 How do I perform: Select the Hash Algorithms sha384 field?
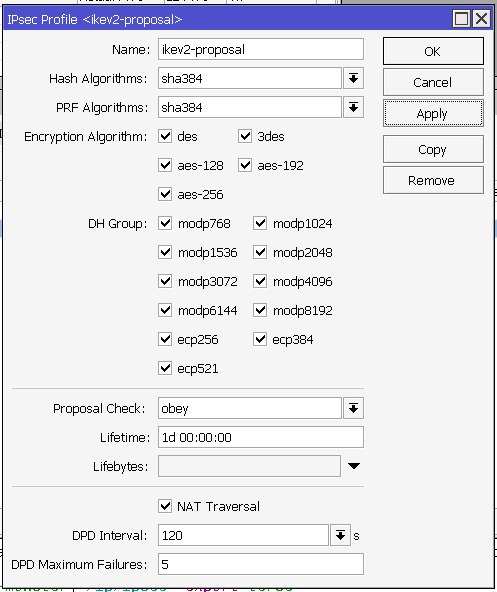coord(250,78)
